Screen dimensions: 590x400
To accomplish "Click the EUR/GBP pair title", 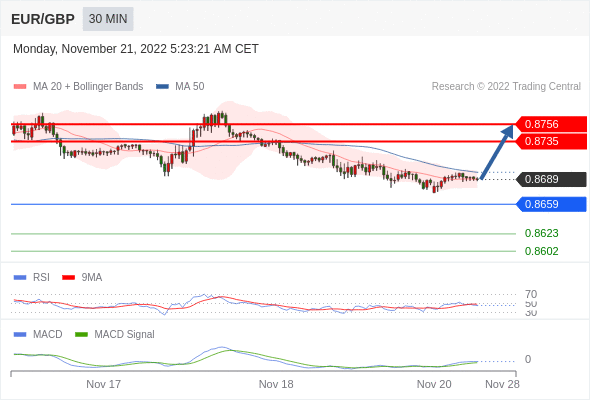I will point(43,19).
